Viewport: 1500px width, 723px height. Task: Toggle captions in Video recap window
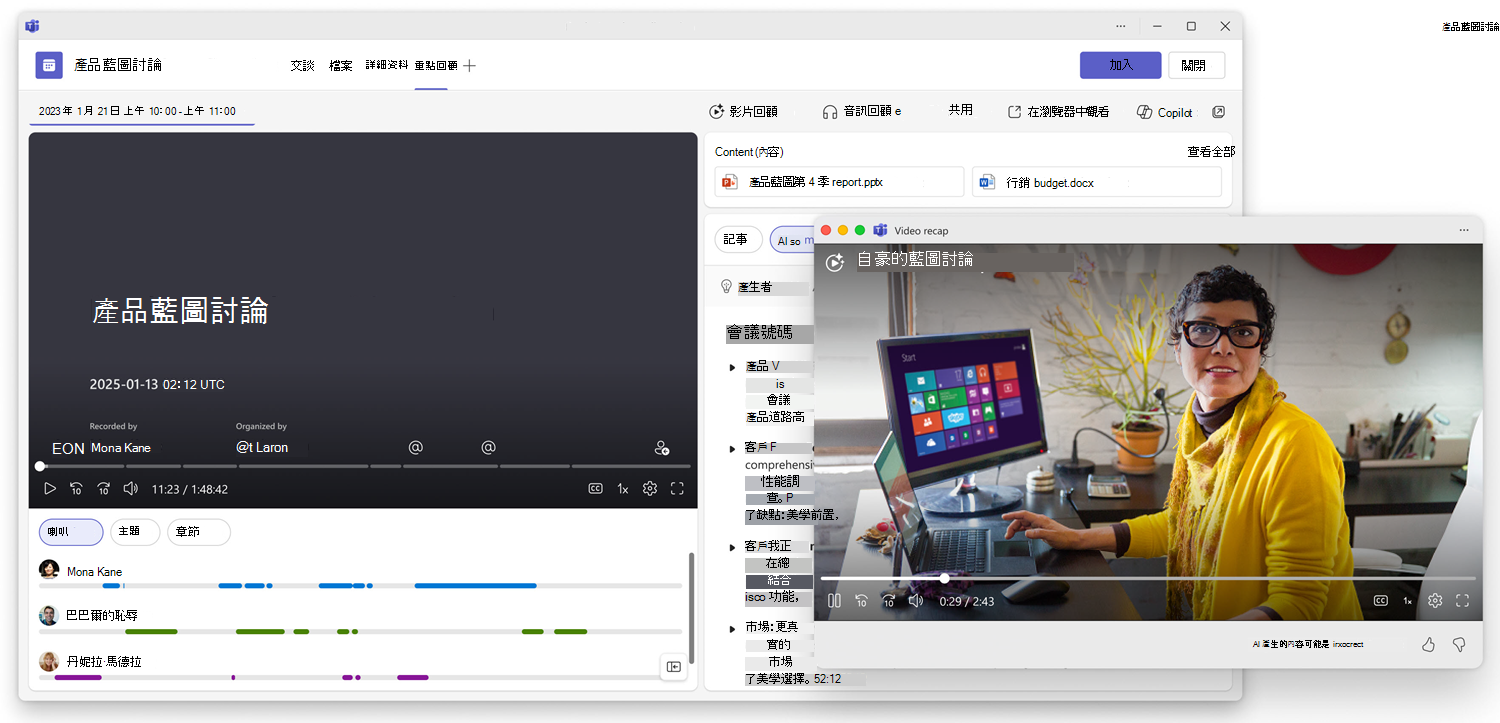[x=1380, y=601]
